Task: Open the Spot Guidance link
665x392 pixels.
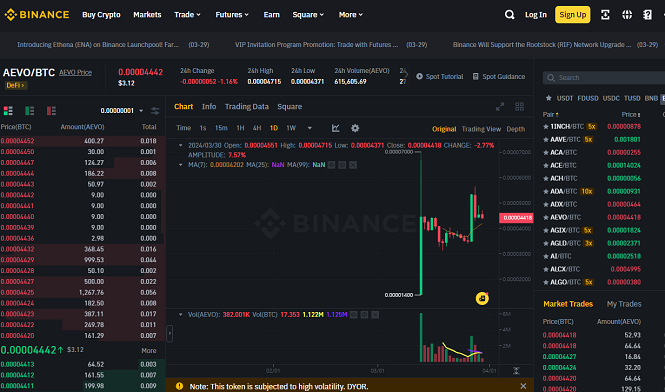Action: pos(499,76)
